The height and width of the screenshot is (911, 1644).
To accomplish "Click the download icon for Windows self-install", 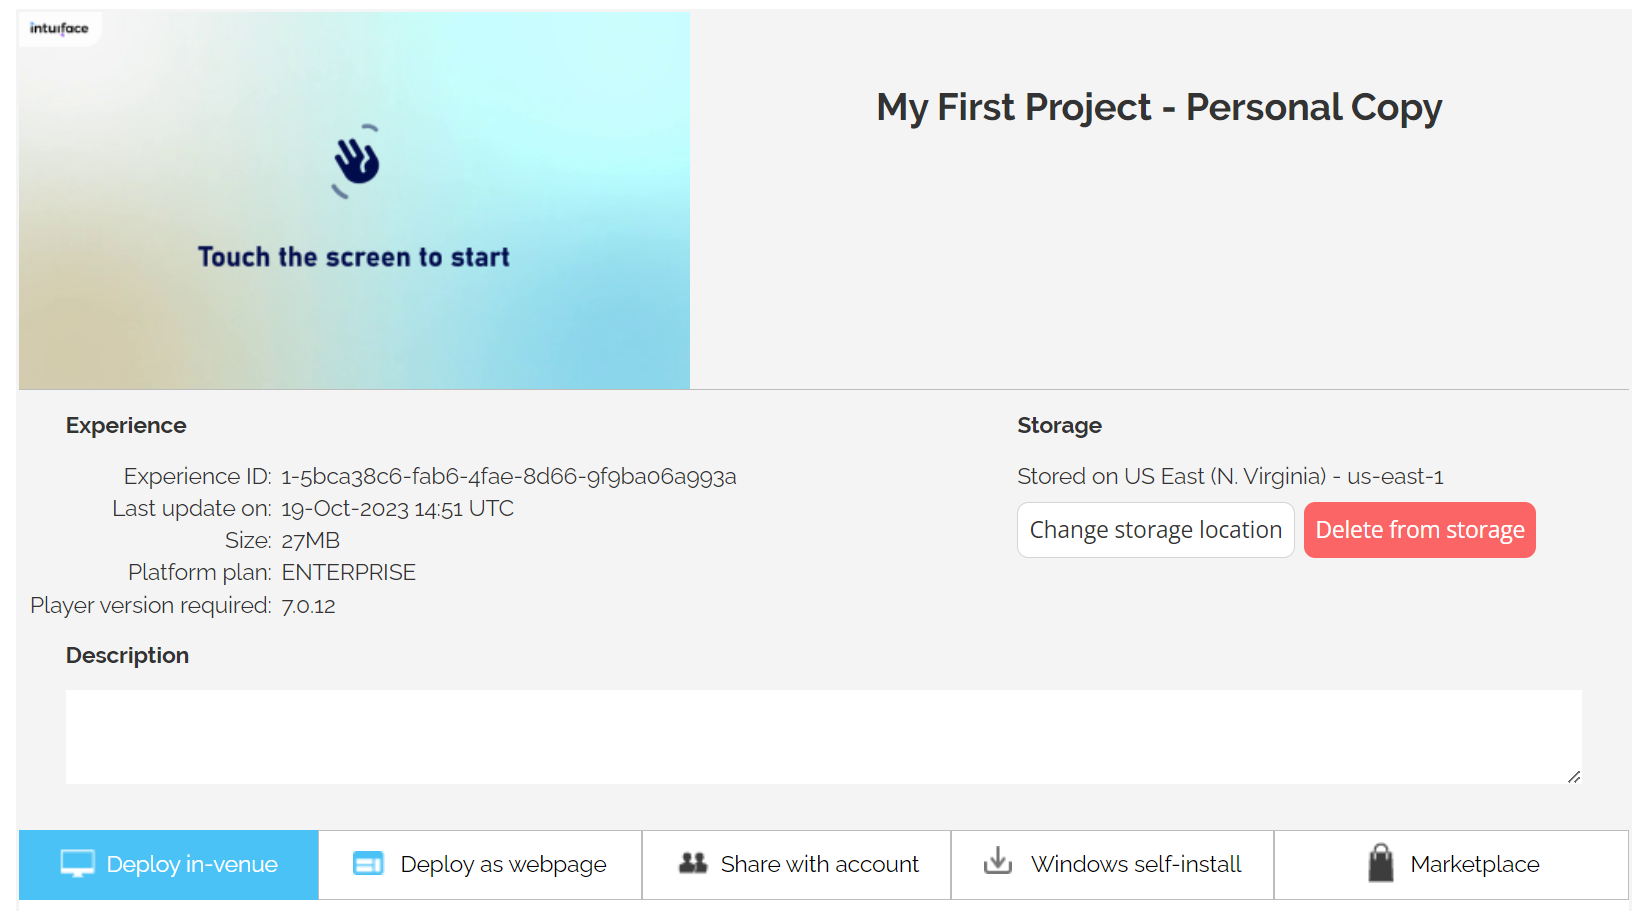I will tap(998, 861).
